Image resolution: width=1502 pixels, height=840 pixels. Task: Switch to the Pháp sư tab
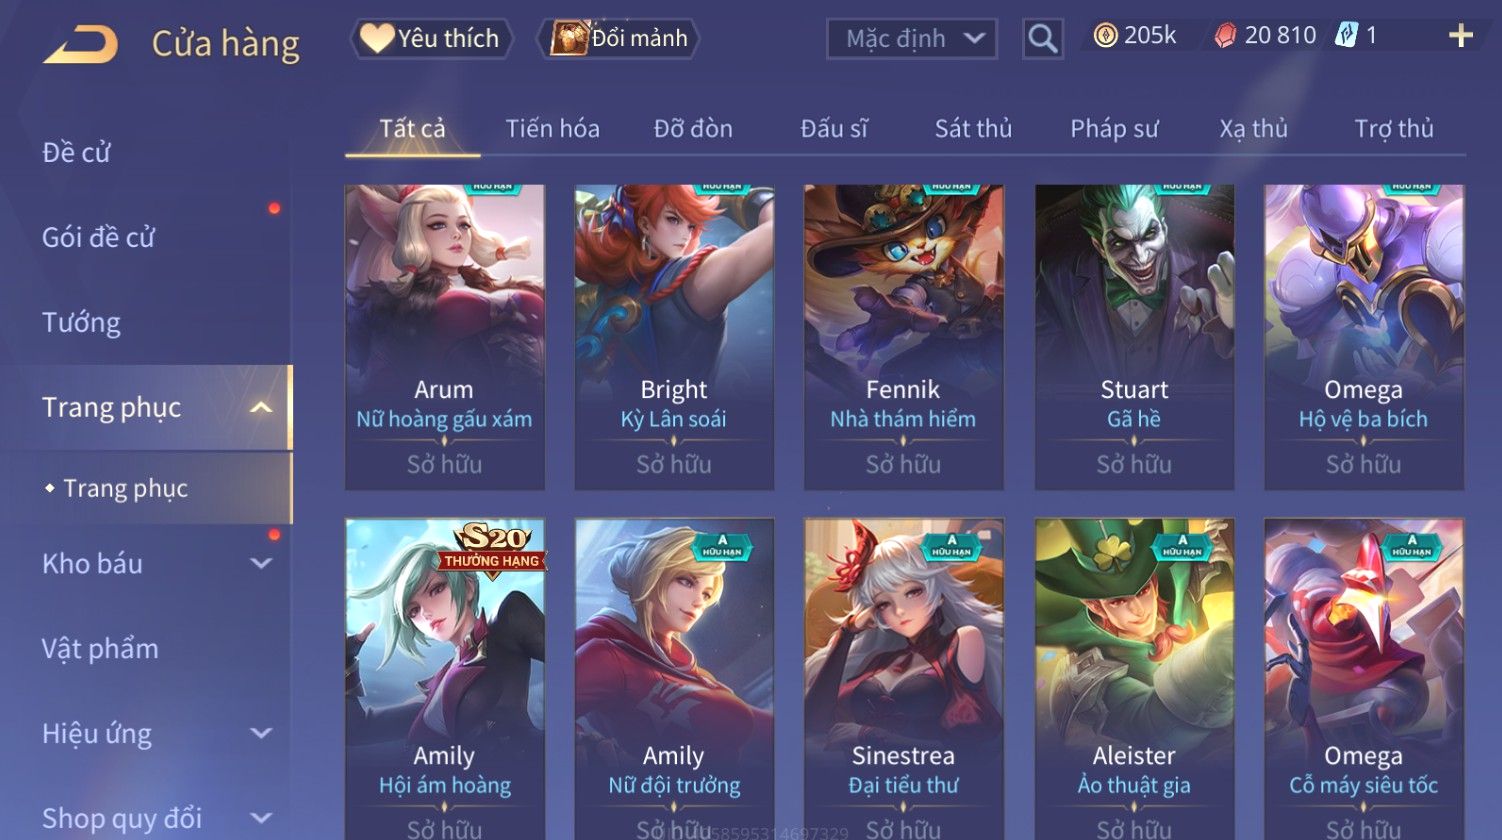tap(1114, 128)
